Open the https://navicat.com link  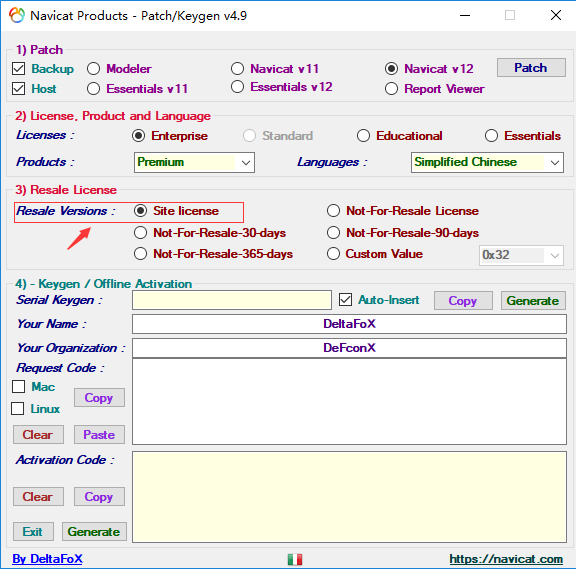coord(506,559)
